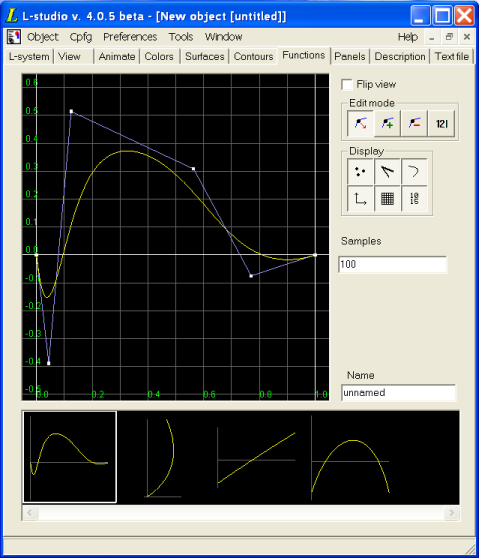The width and height of the screenshot is (479, 558).
Task: Maximize the L-studio window
Action: click(442, 16)
